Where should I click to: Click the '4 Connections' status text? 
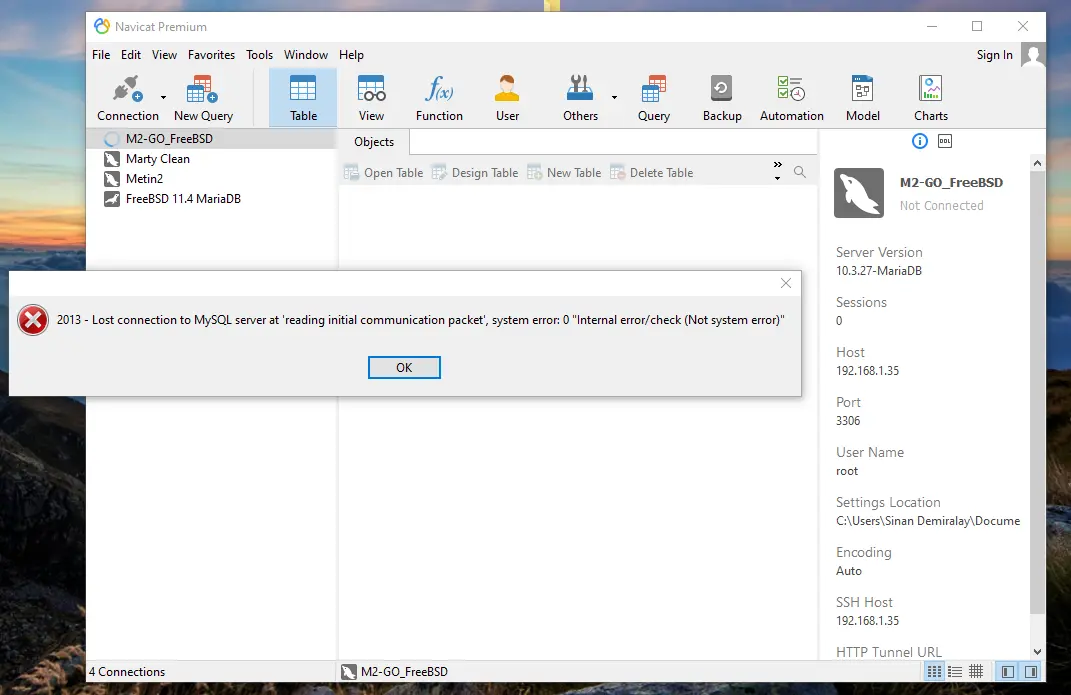tap(127, 672)
